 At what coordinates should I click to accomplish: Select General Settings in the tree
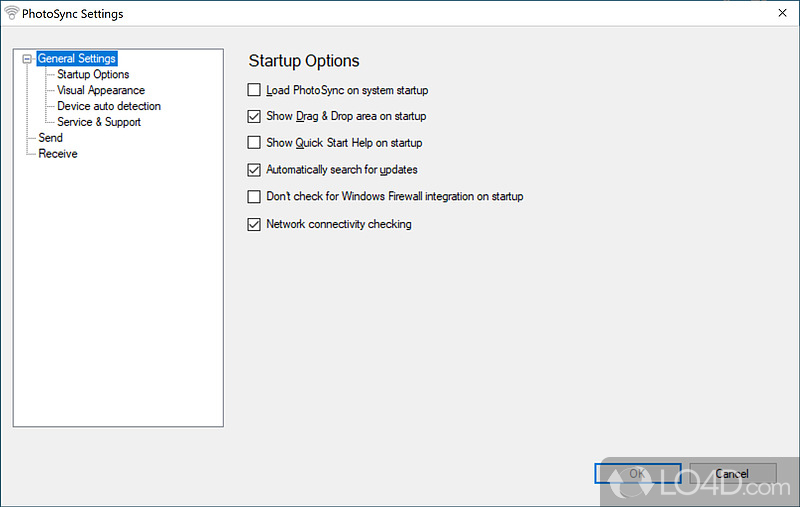click(77, 59)
